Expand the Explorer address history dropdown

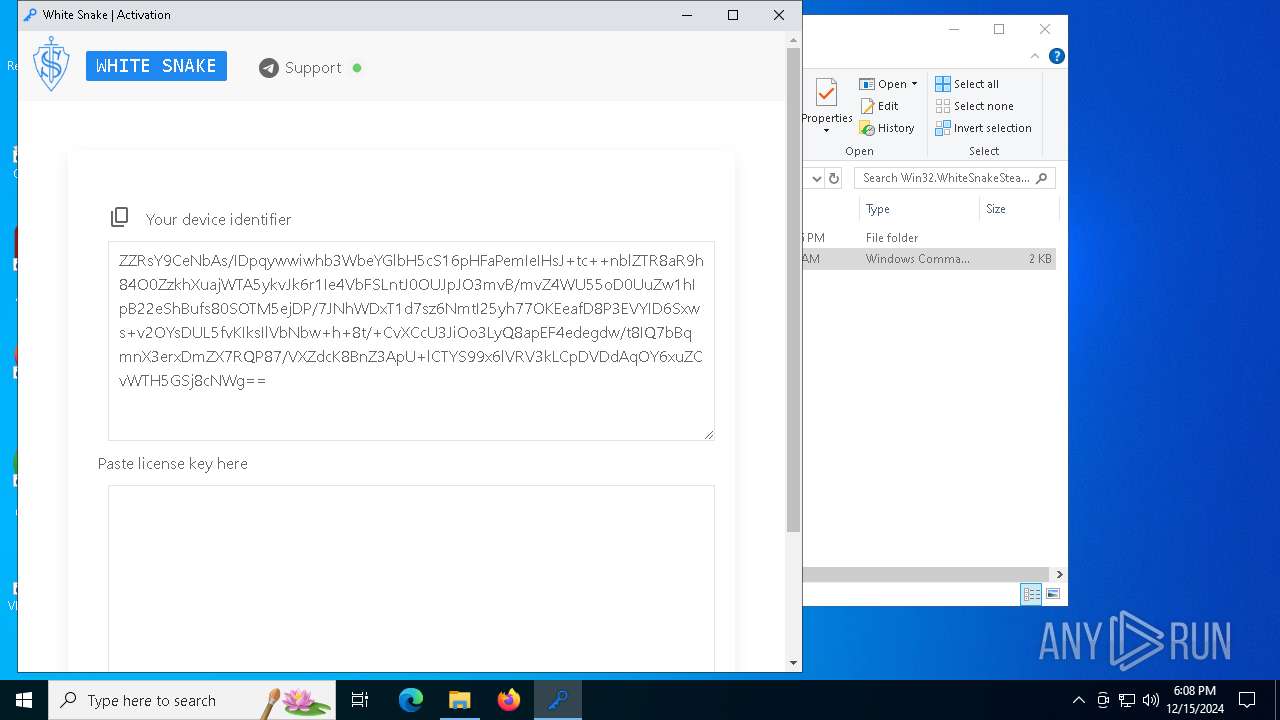click(x=816, y=178)
